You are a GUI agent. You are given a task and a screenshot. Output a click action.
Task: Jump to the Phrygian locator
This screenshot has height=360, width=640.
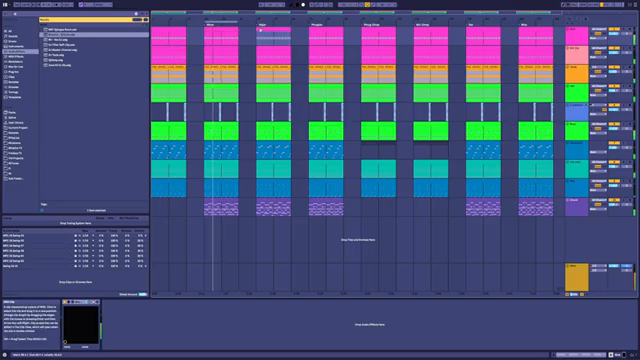[x=316, y=24]
